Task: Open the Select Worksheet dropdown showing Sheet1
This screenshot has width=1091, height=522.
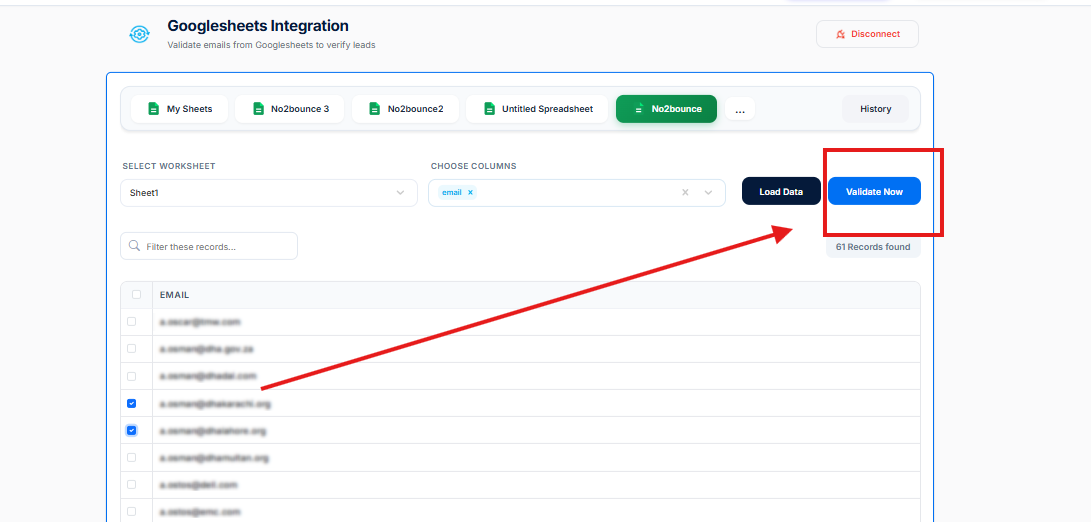Action: pos(269,193)
